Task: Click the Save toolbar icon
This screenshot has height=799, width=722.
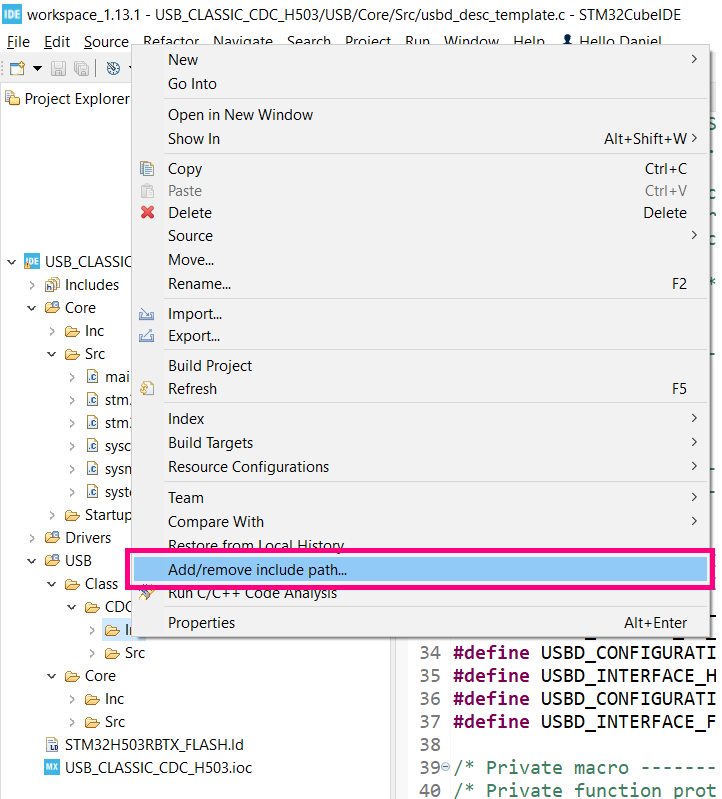Action: click(x=58, y=68)
